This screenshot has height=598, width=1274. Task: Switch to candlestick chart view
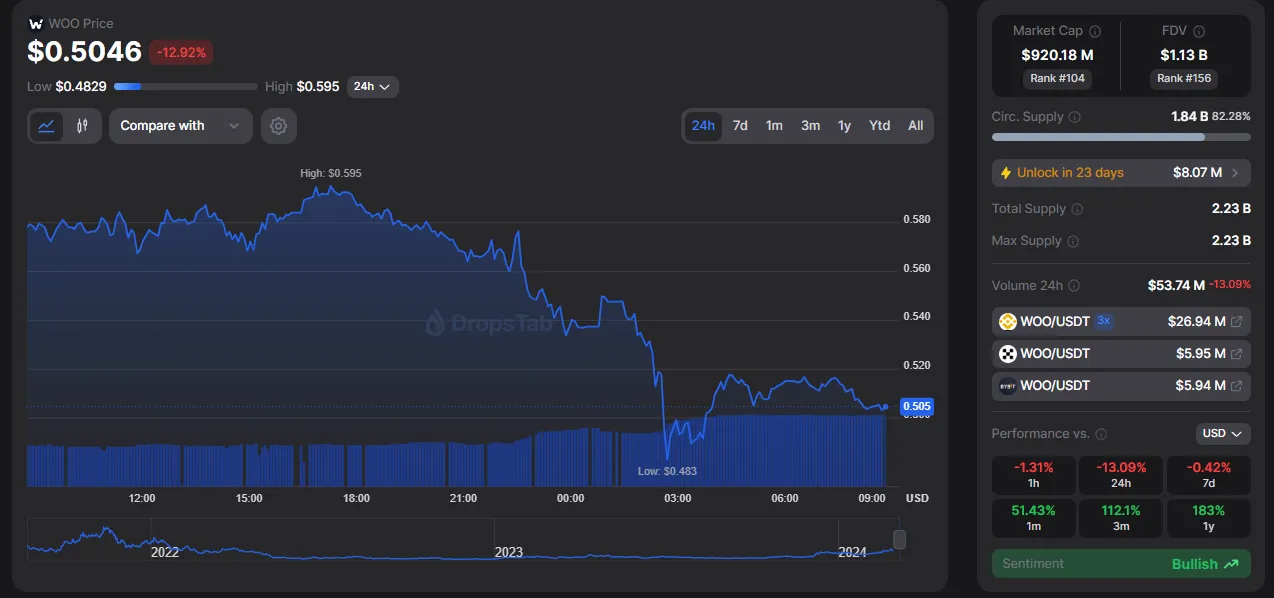82,126
